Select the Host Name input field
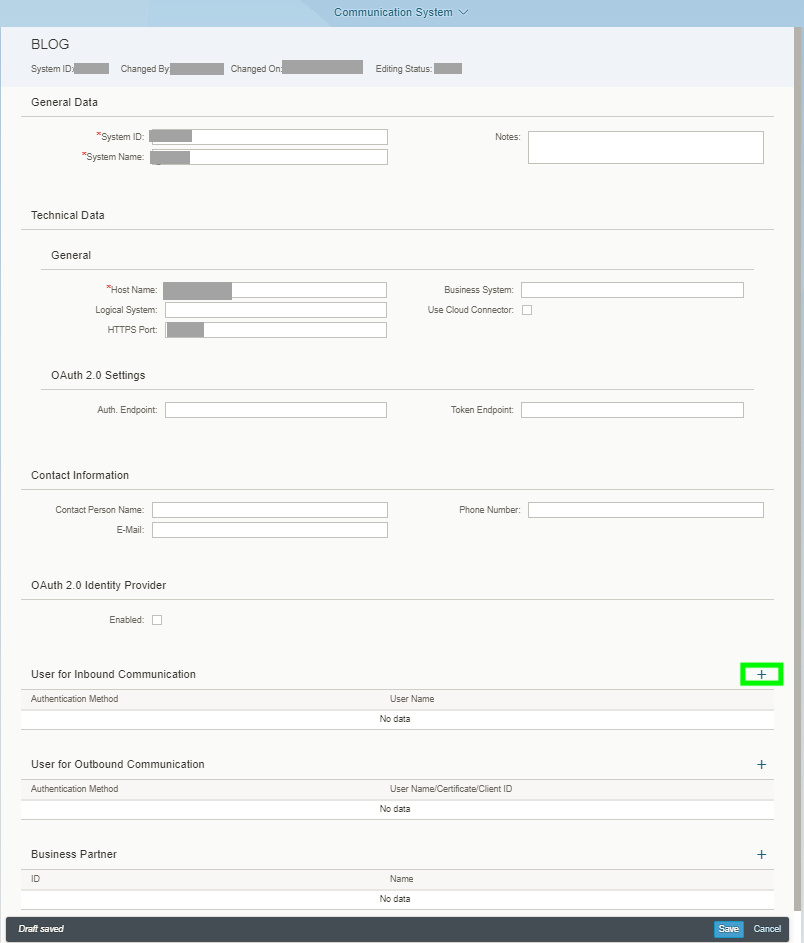 pos(275,290)
